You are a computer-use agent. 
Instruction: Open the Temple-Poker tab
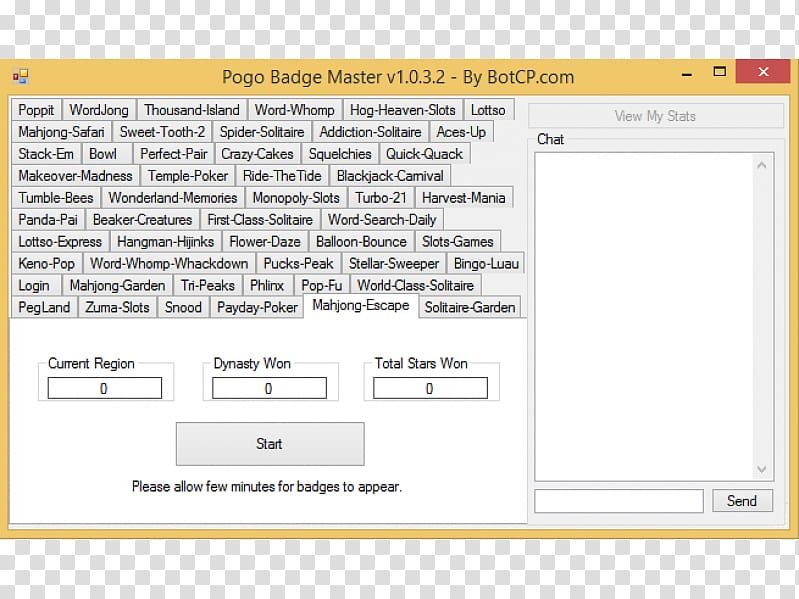[188, 176]
